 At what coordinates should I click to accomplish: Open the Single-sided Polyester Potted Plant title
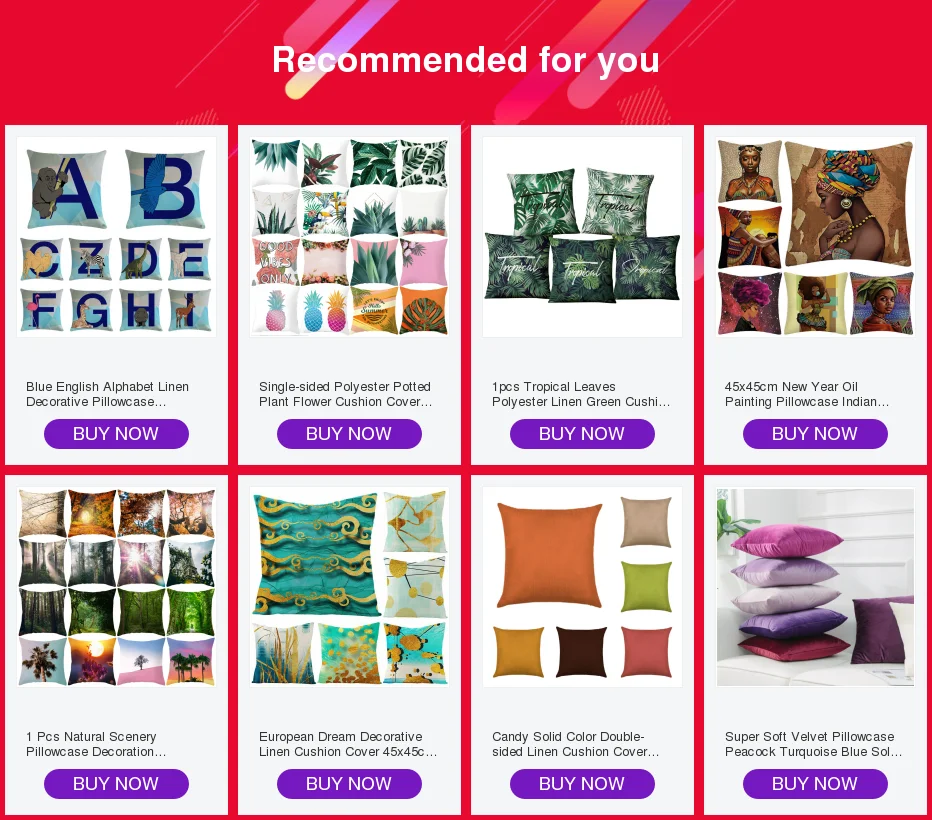(x=346, y=394)
